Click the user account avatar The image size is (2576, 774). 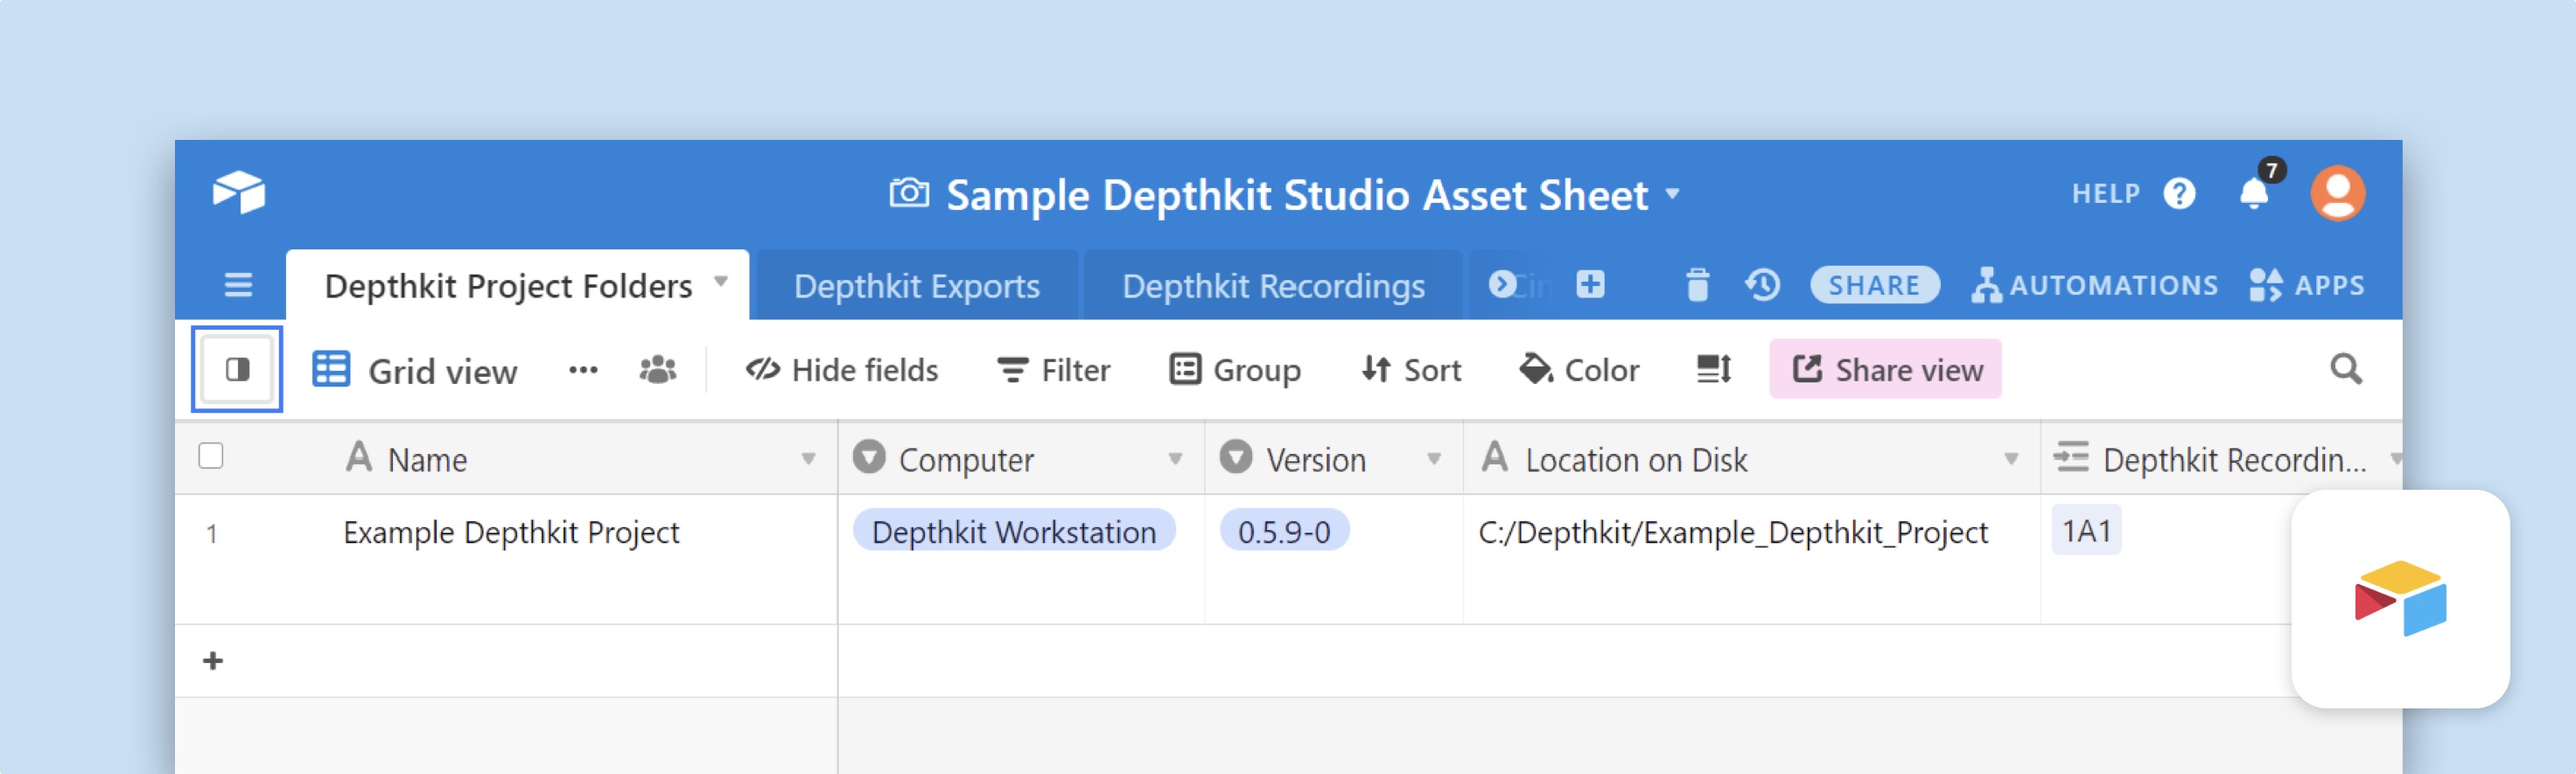(2337, 193)
